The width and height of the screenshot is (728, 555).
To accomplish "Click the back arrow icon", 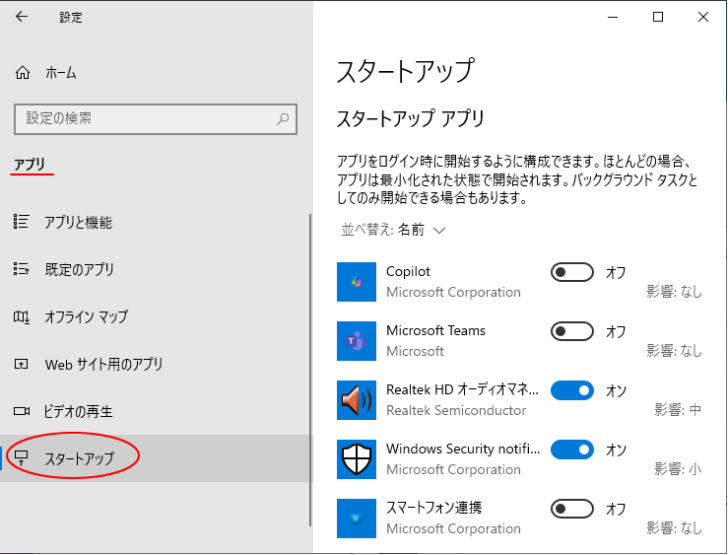I will (21, 17).
